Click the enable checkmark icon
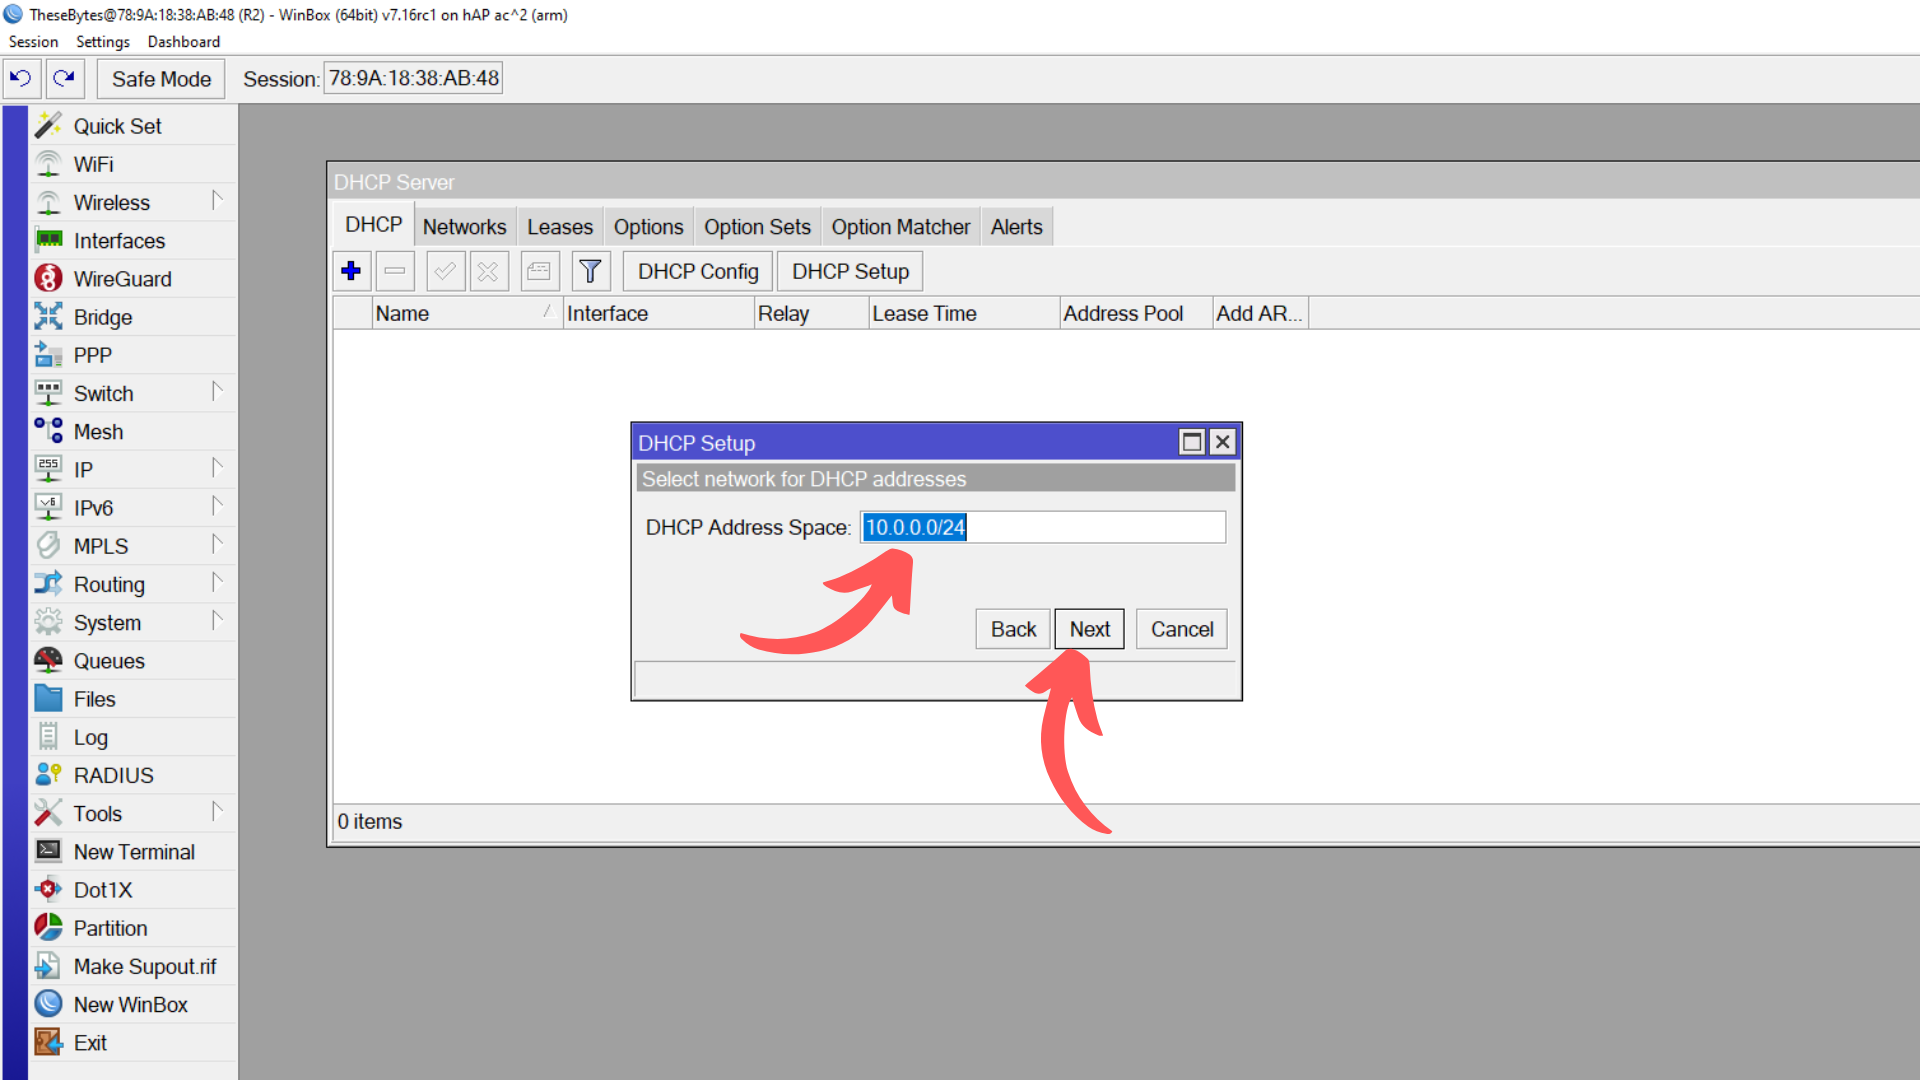The image size is (1920, 1080). [x=445, y=270]
